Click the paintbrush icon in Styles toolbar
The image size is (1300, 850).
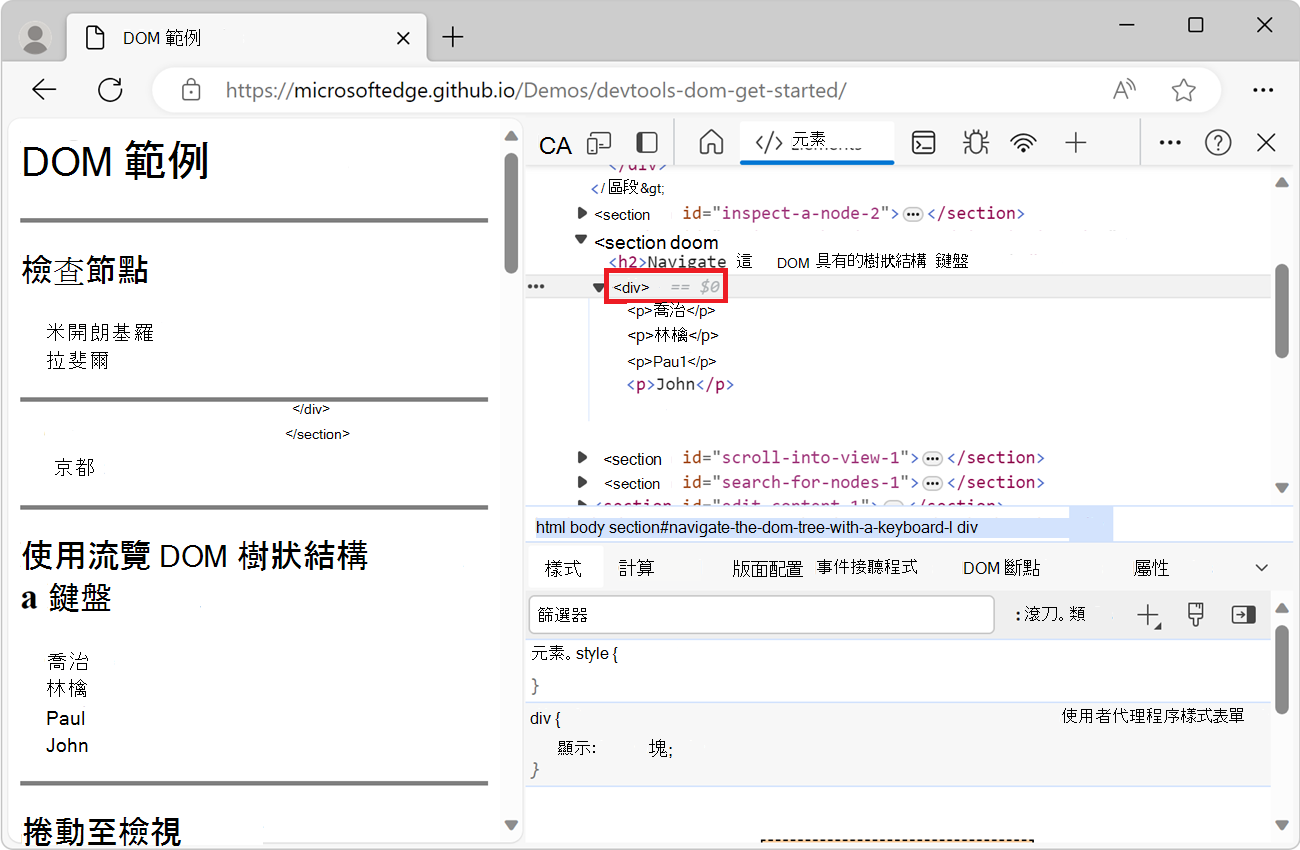1195,615
